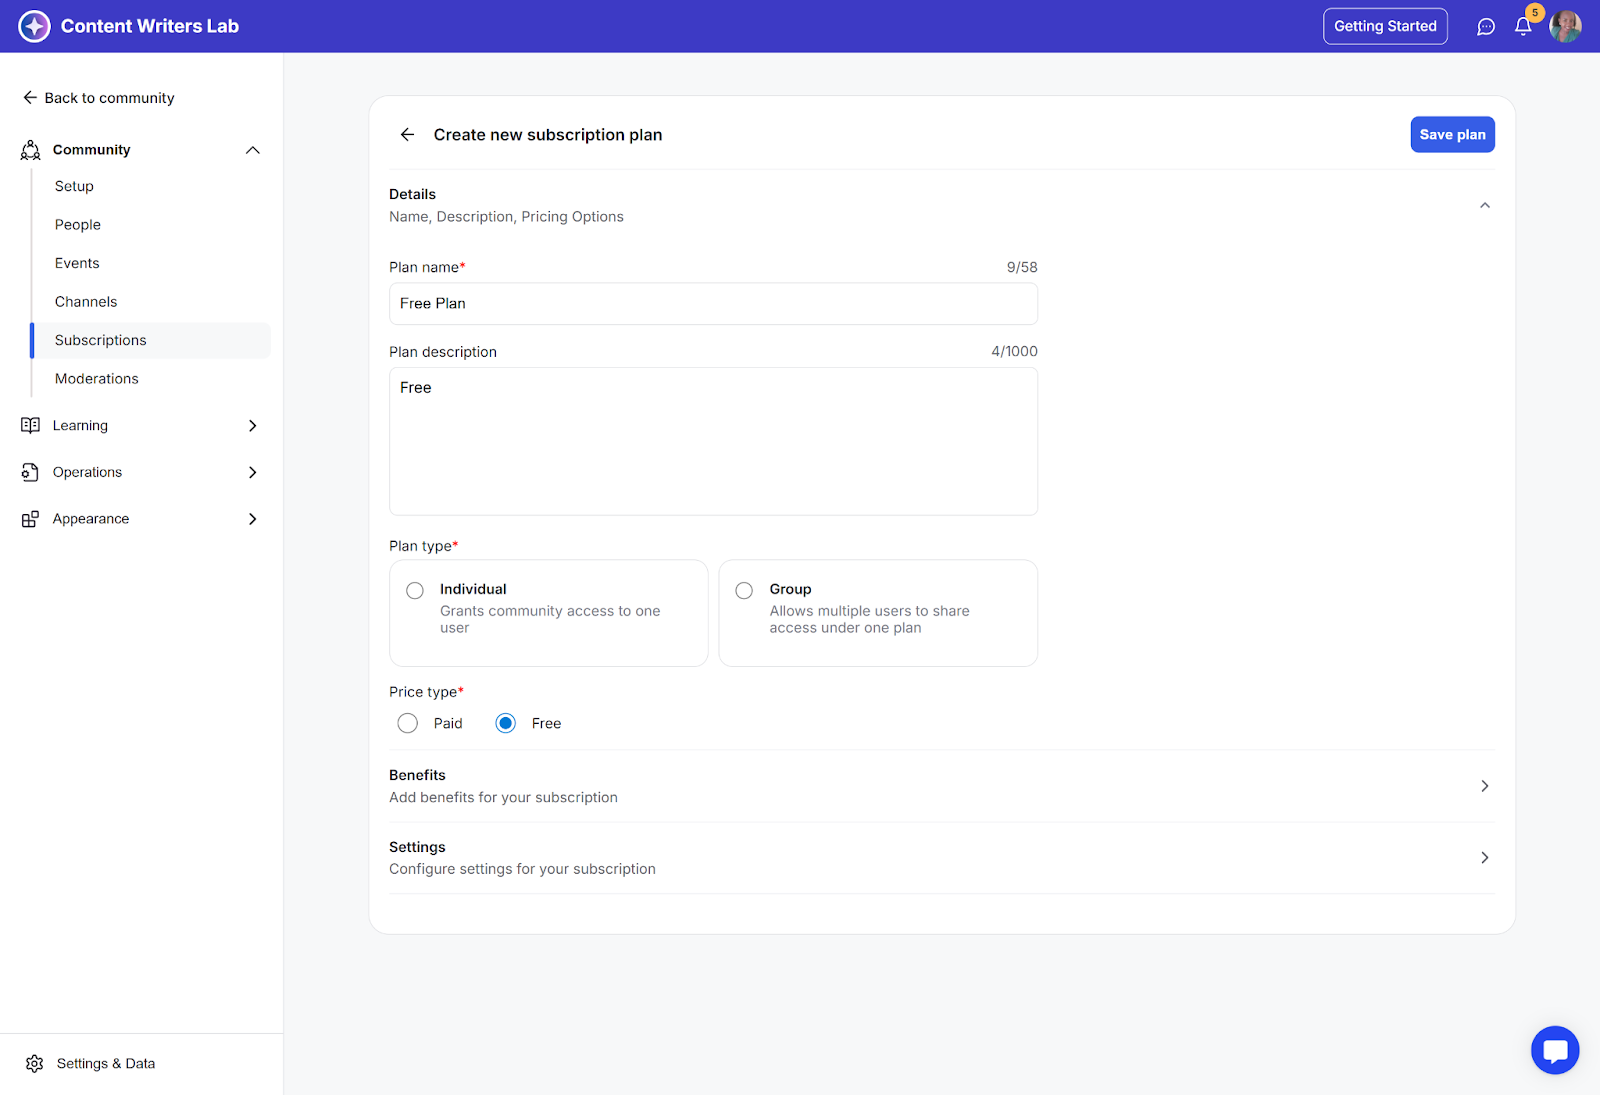
Task: Choose the Paid price type
Action: (408, 723)
